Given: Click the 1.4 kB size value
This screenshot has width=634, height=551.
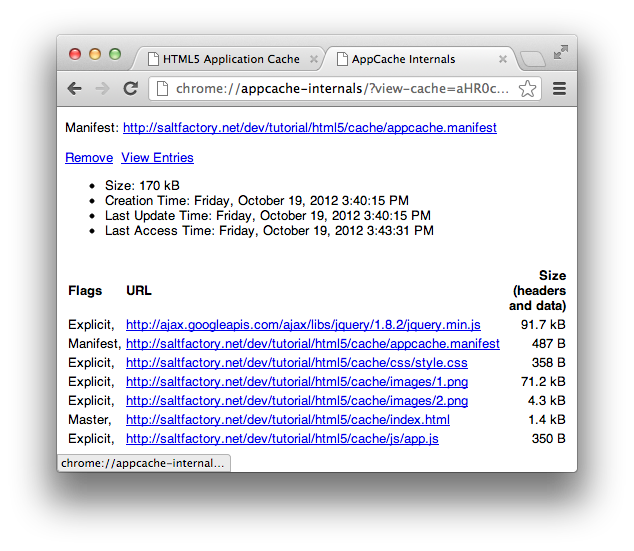Looking at the screenshot, I should pyautogui.click(x=547, y=420).
